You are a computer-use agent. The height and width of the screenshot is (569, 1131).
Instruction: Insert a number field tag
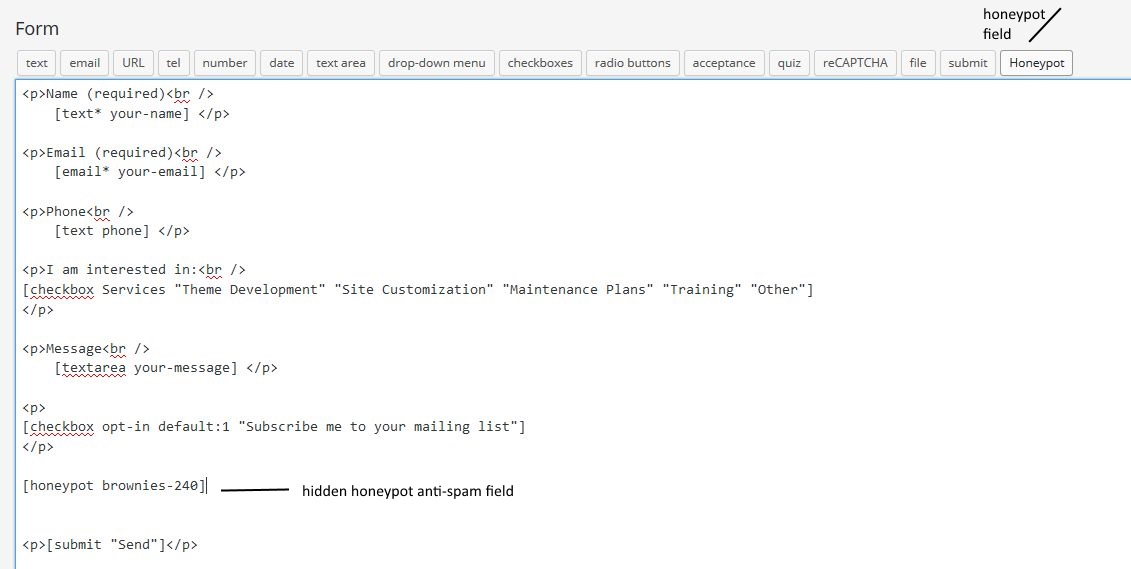224,63
